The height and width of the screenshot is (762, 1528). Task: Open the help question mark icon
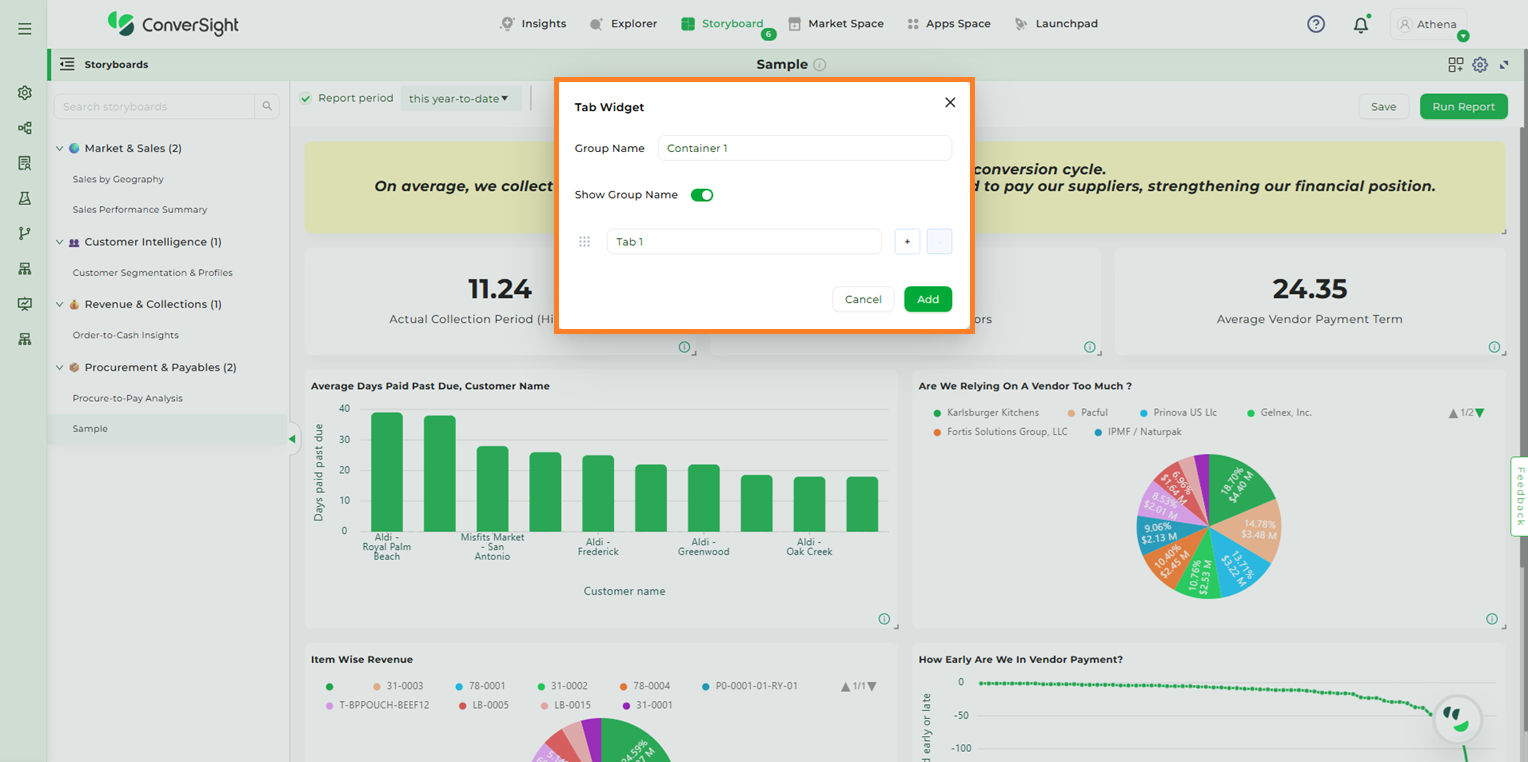tap(1316, 24)
